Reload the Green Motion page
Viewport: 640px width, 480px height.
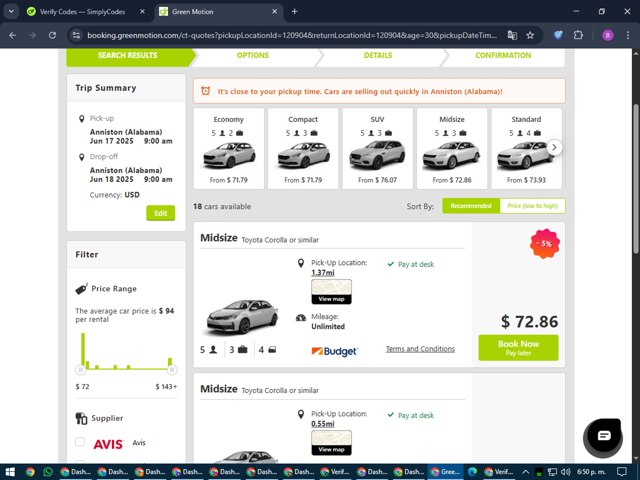(52, 36)
